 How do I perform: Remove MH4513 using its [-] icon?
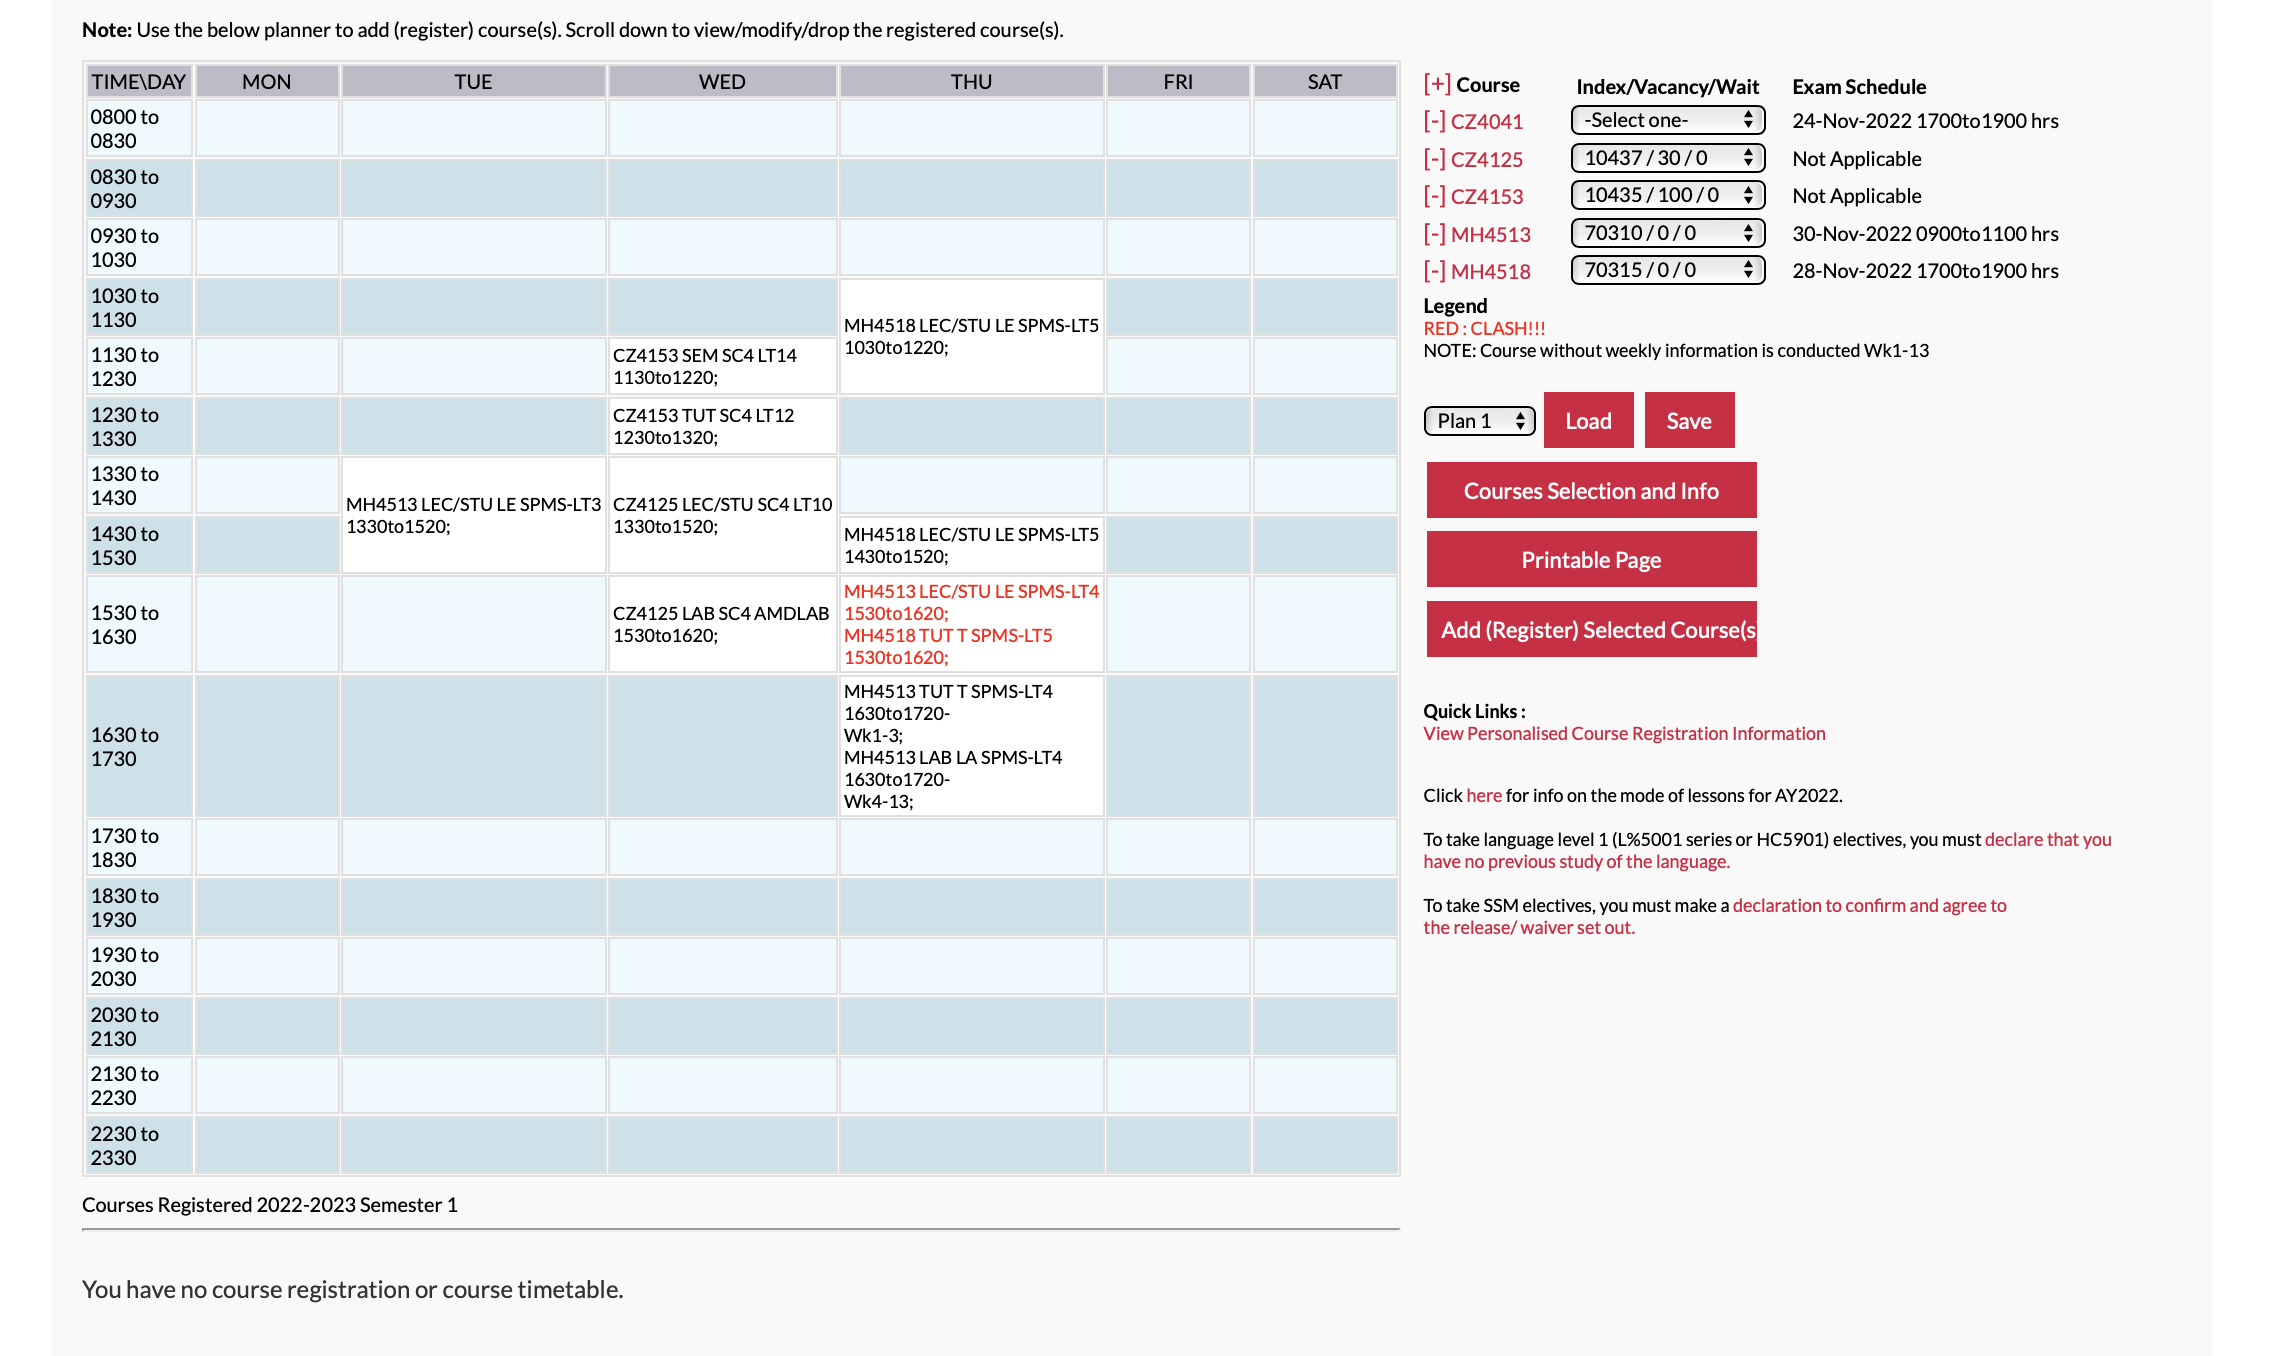coord(1434,234)
